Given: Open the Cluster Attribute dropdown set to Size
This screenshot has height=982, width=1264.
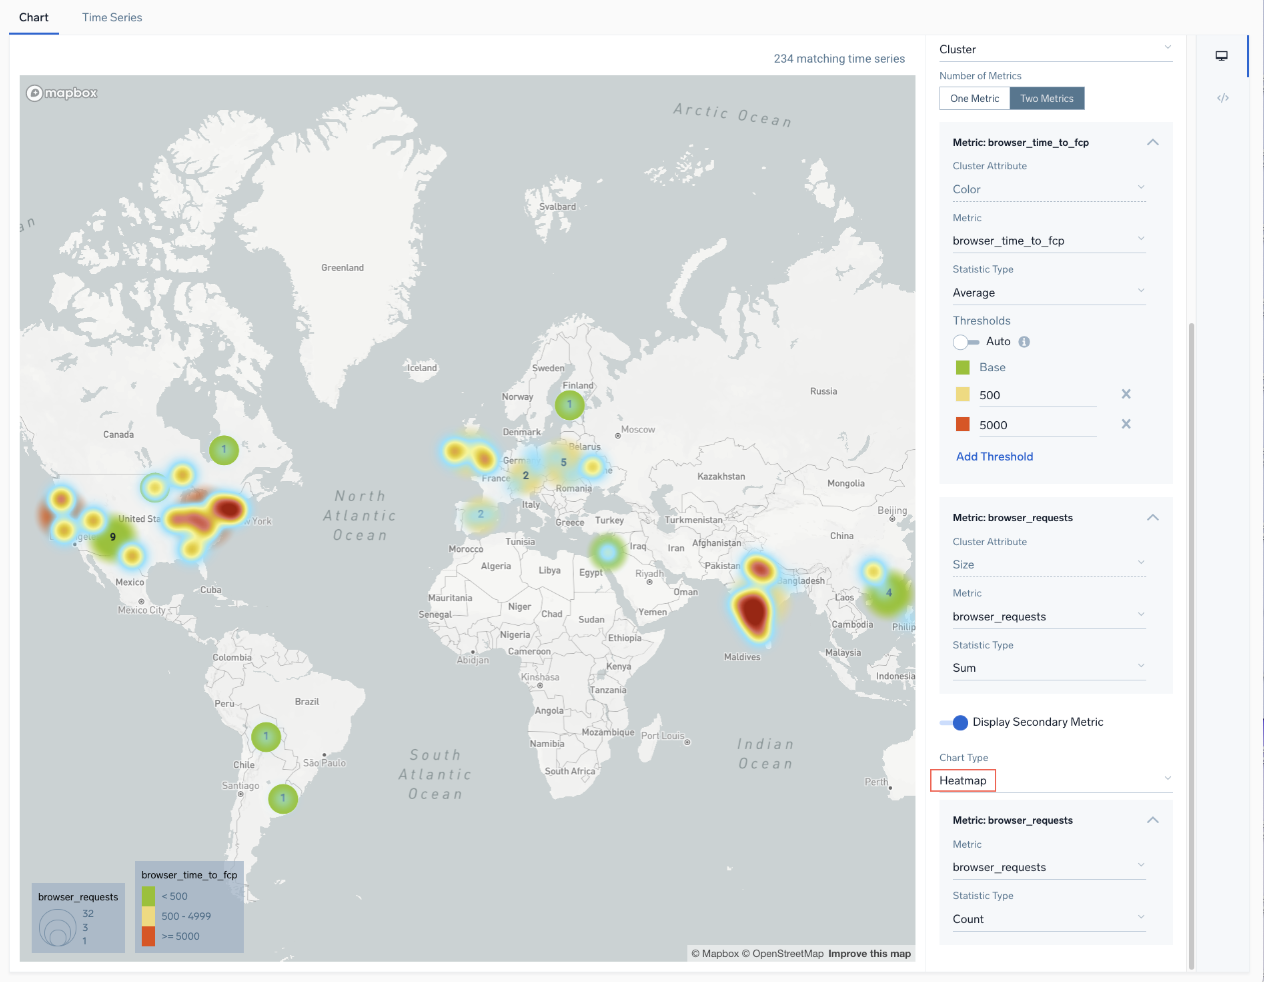Looking at the screenshot, I should pos(1049,564).
